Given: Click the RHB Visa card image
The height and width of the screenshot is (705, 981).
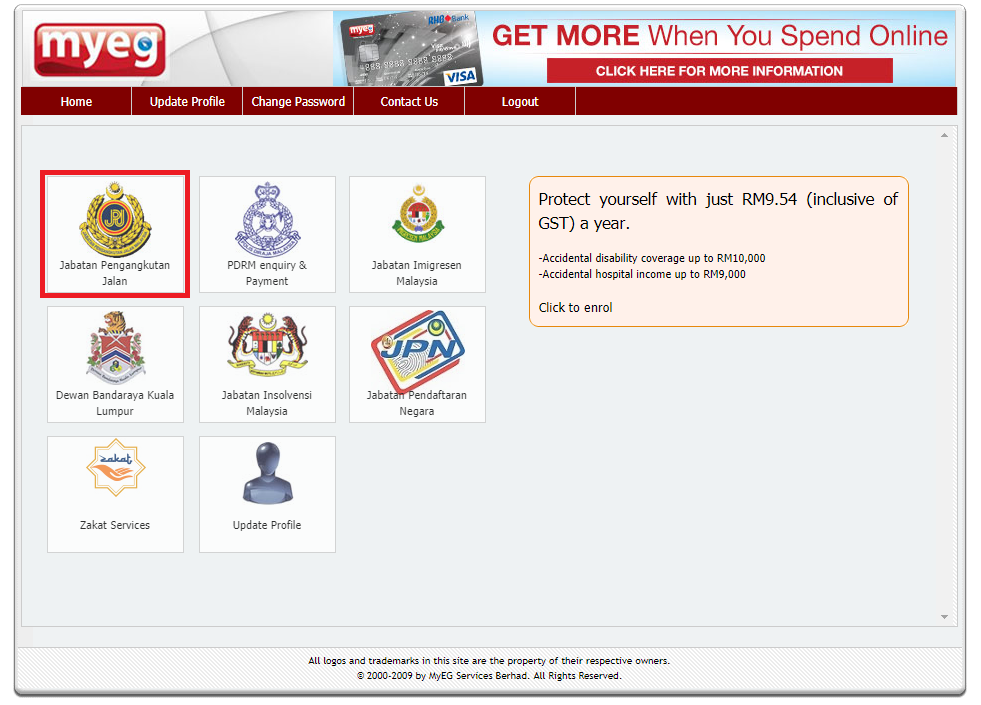Looking at the screenshot, I should coord(410,49).
